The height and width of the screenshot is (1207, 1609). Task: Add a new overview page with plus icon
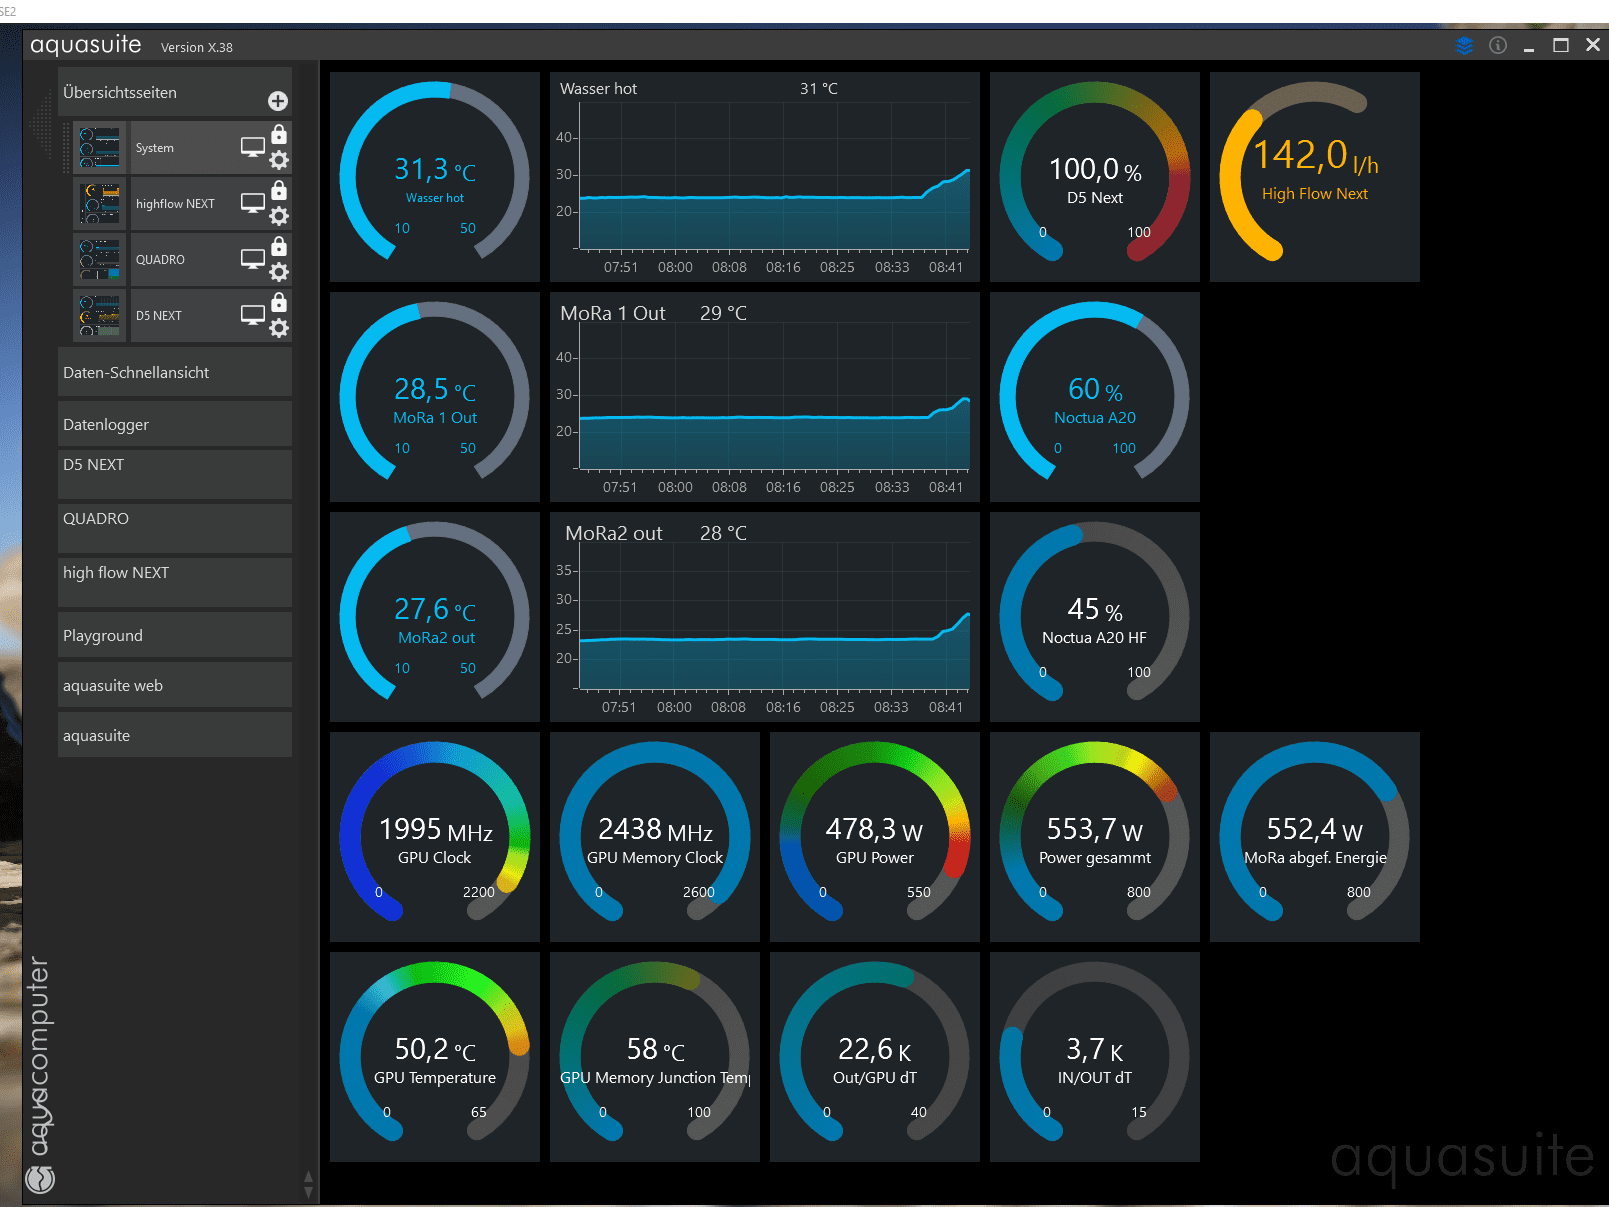278,101
